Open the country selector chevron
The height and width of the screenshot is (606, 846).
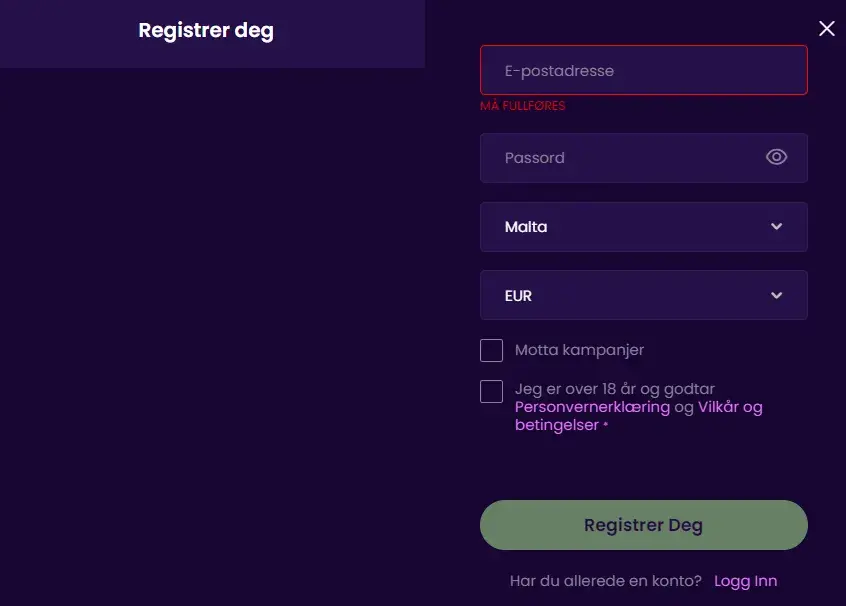pos(776,227)
